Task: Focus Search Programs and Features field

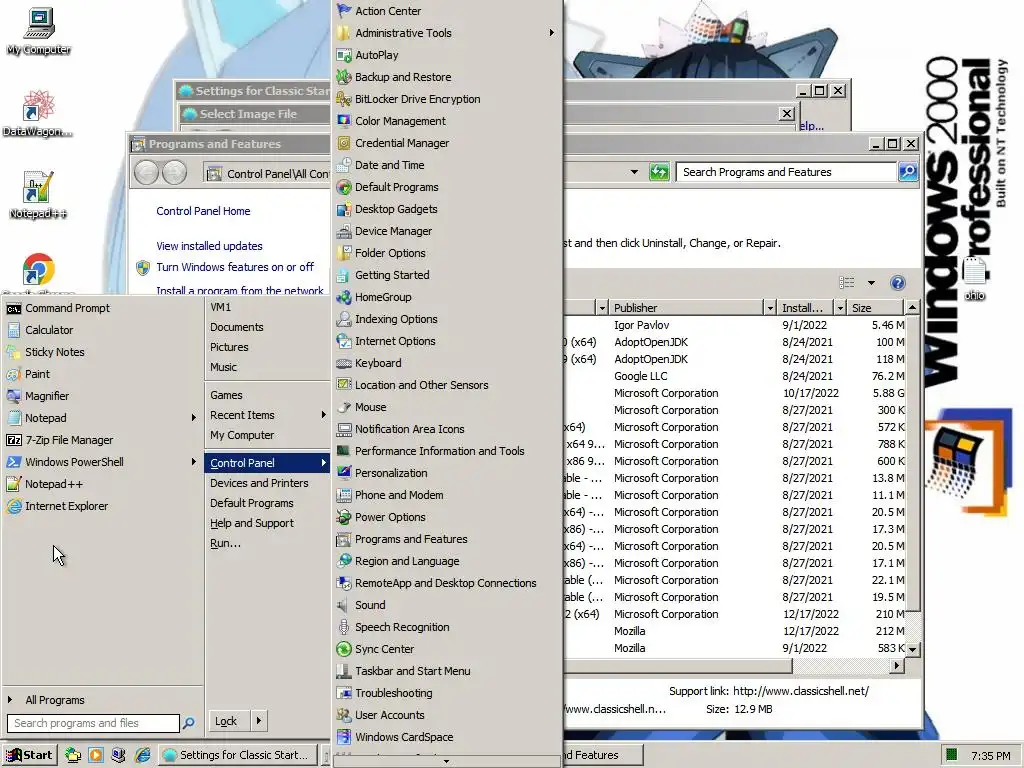Action: (x=786, y=172)
